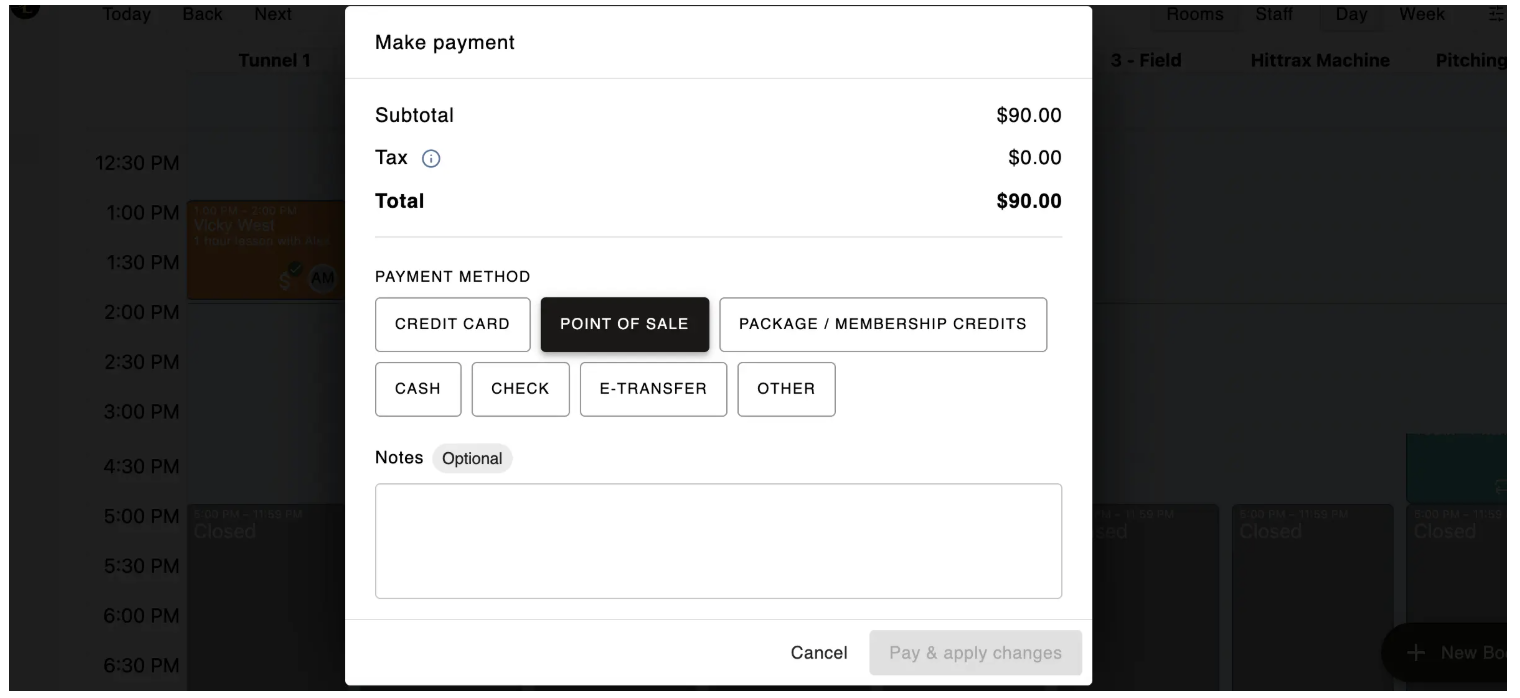This screenshot has height=698, width=1520.
Task: Select Cash as payment method
Action: (x=418, y=389)
